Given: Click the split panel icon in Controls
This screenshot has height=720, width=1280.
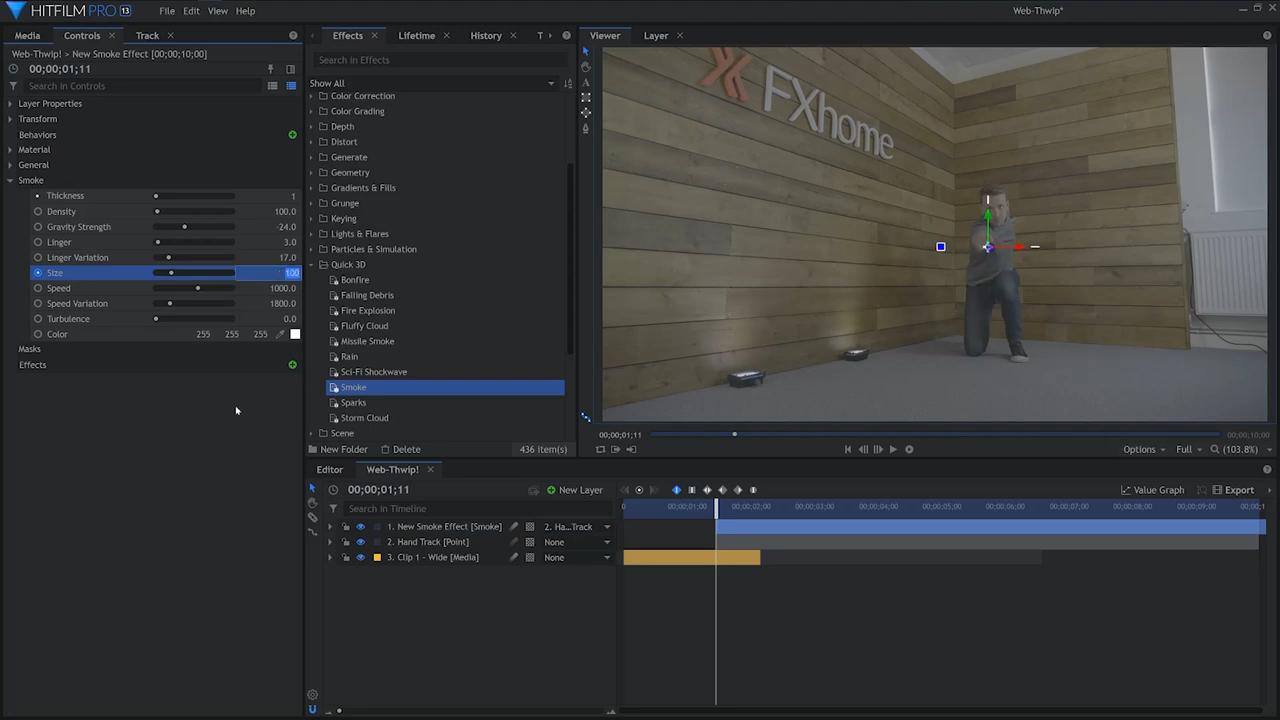Looking at the screenshot, I should click(x=291, y=69).
